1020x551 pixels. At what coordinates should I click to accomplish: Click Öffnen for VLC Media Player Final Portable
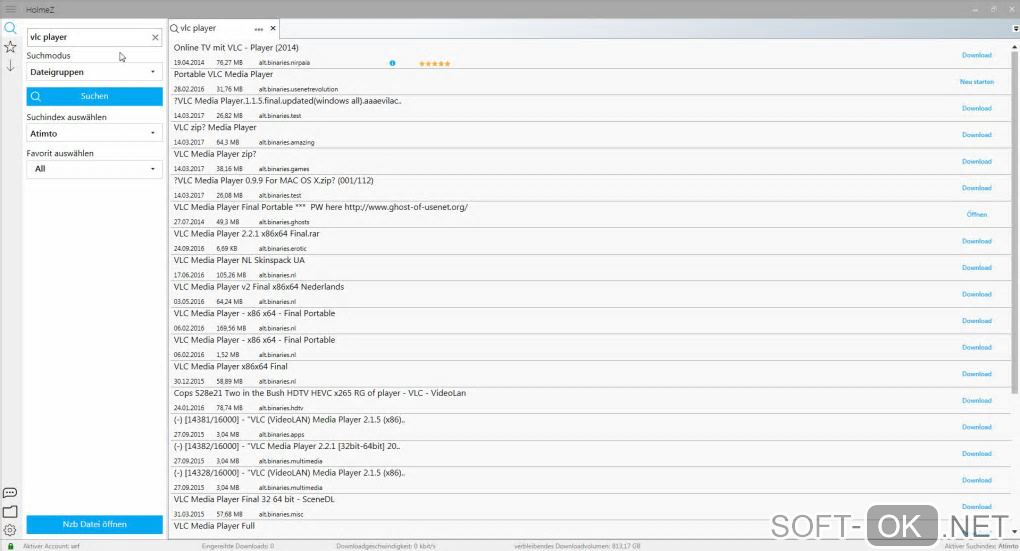[x=976, y=215]
